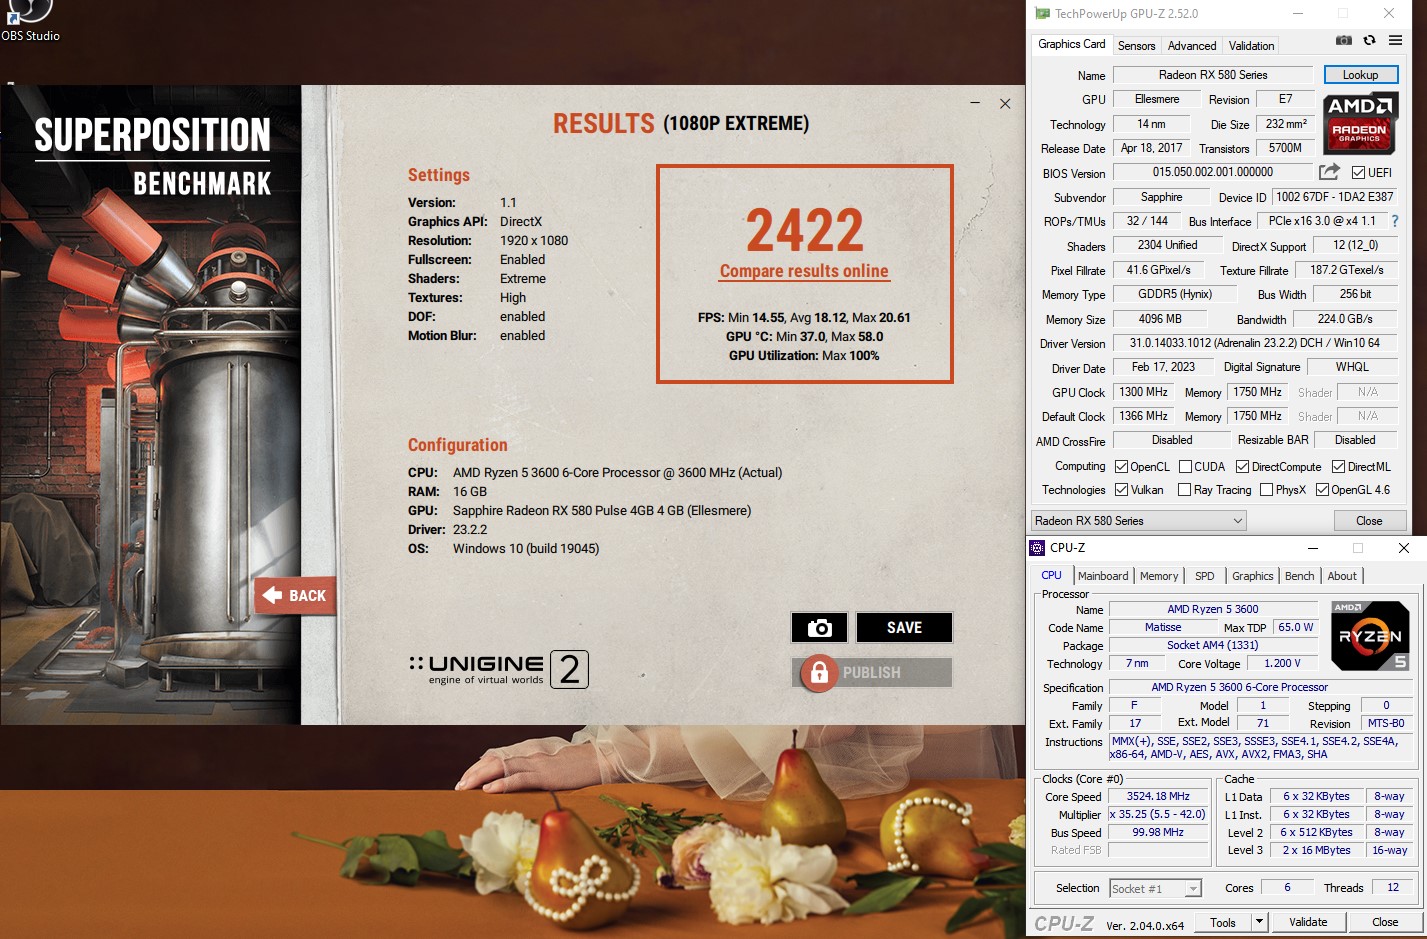1427x939 pixels.
Task: Click GPU-Z refresh icon
Action: 1369,40
